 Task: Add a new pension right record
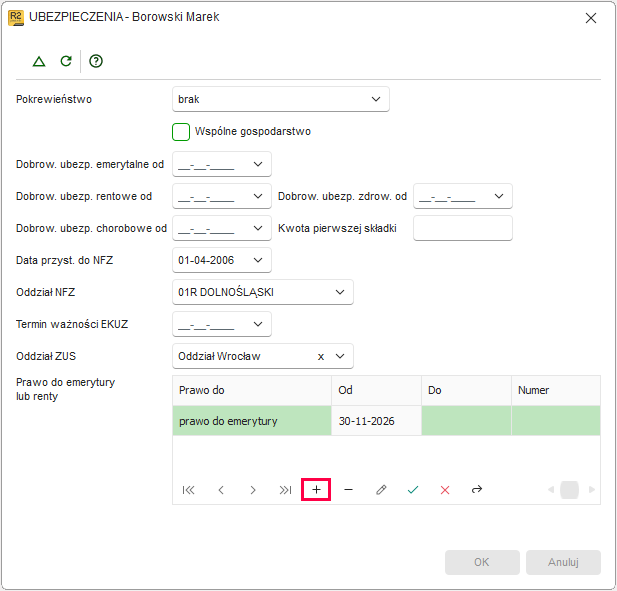(316, 489)
